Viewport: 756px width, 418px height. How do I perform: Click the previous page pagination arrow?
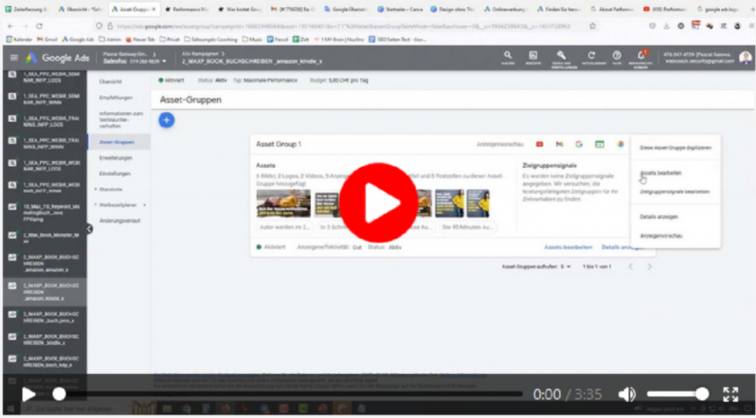point(630,267)
